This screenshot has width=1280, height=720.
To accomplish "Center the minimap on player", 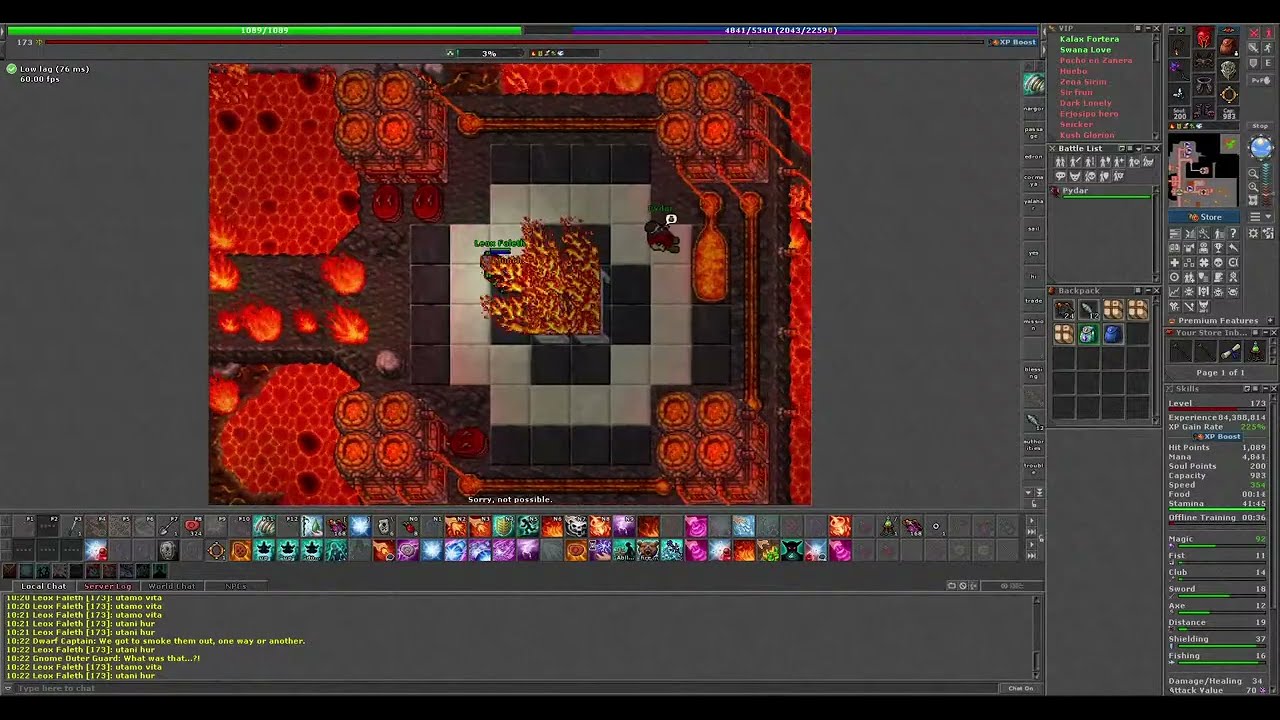I will click(1253, 200).
